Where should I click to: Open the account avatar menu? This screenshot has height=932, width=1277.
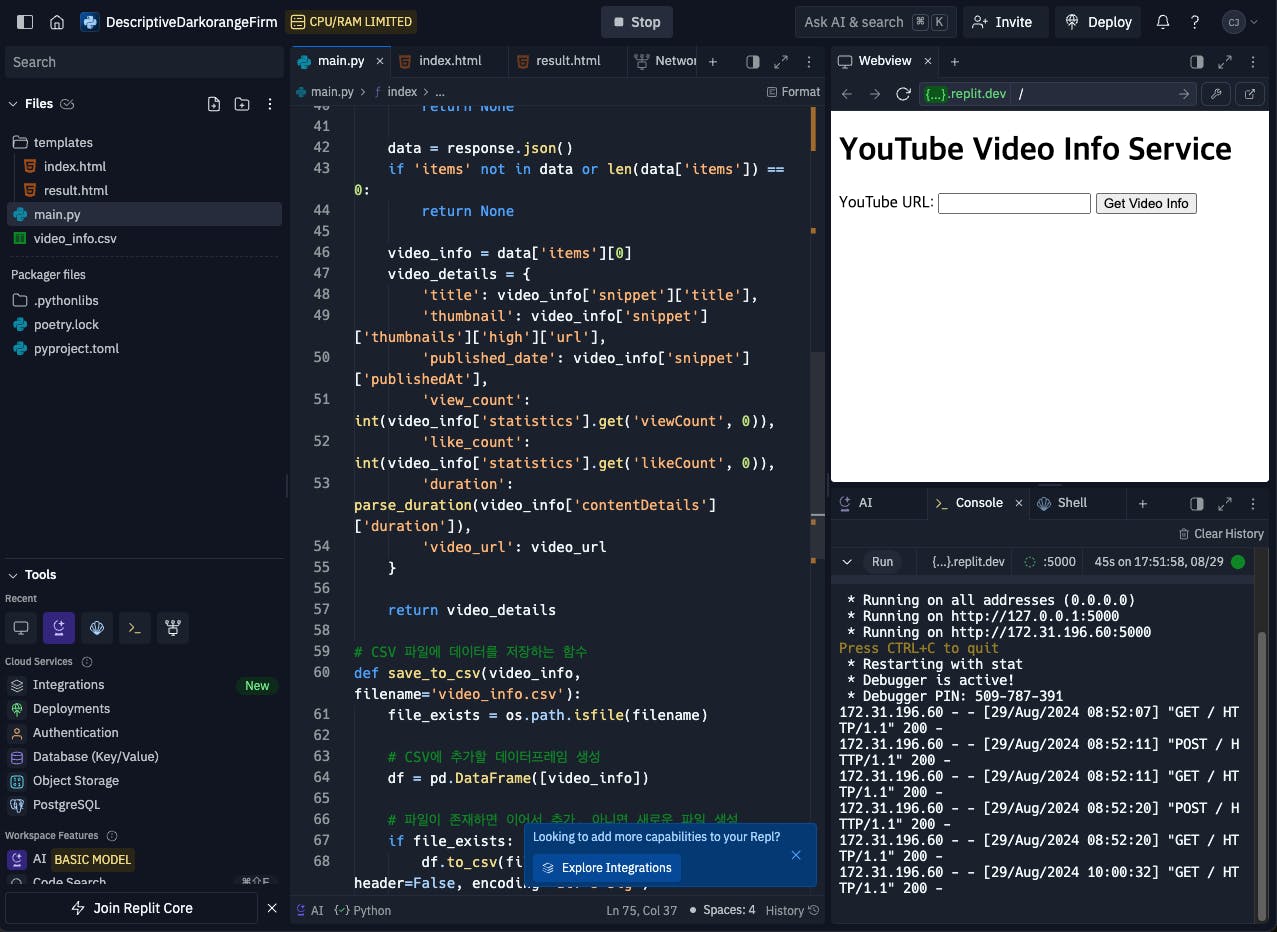1240,22
